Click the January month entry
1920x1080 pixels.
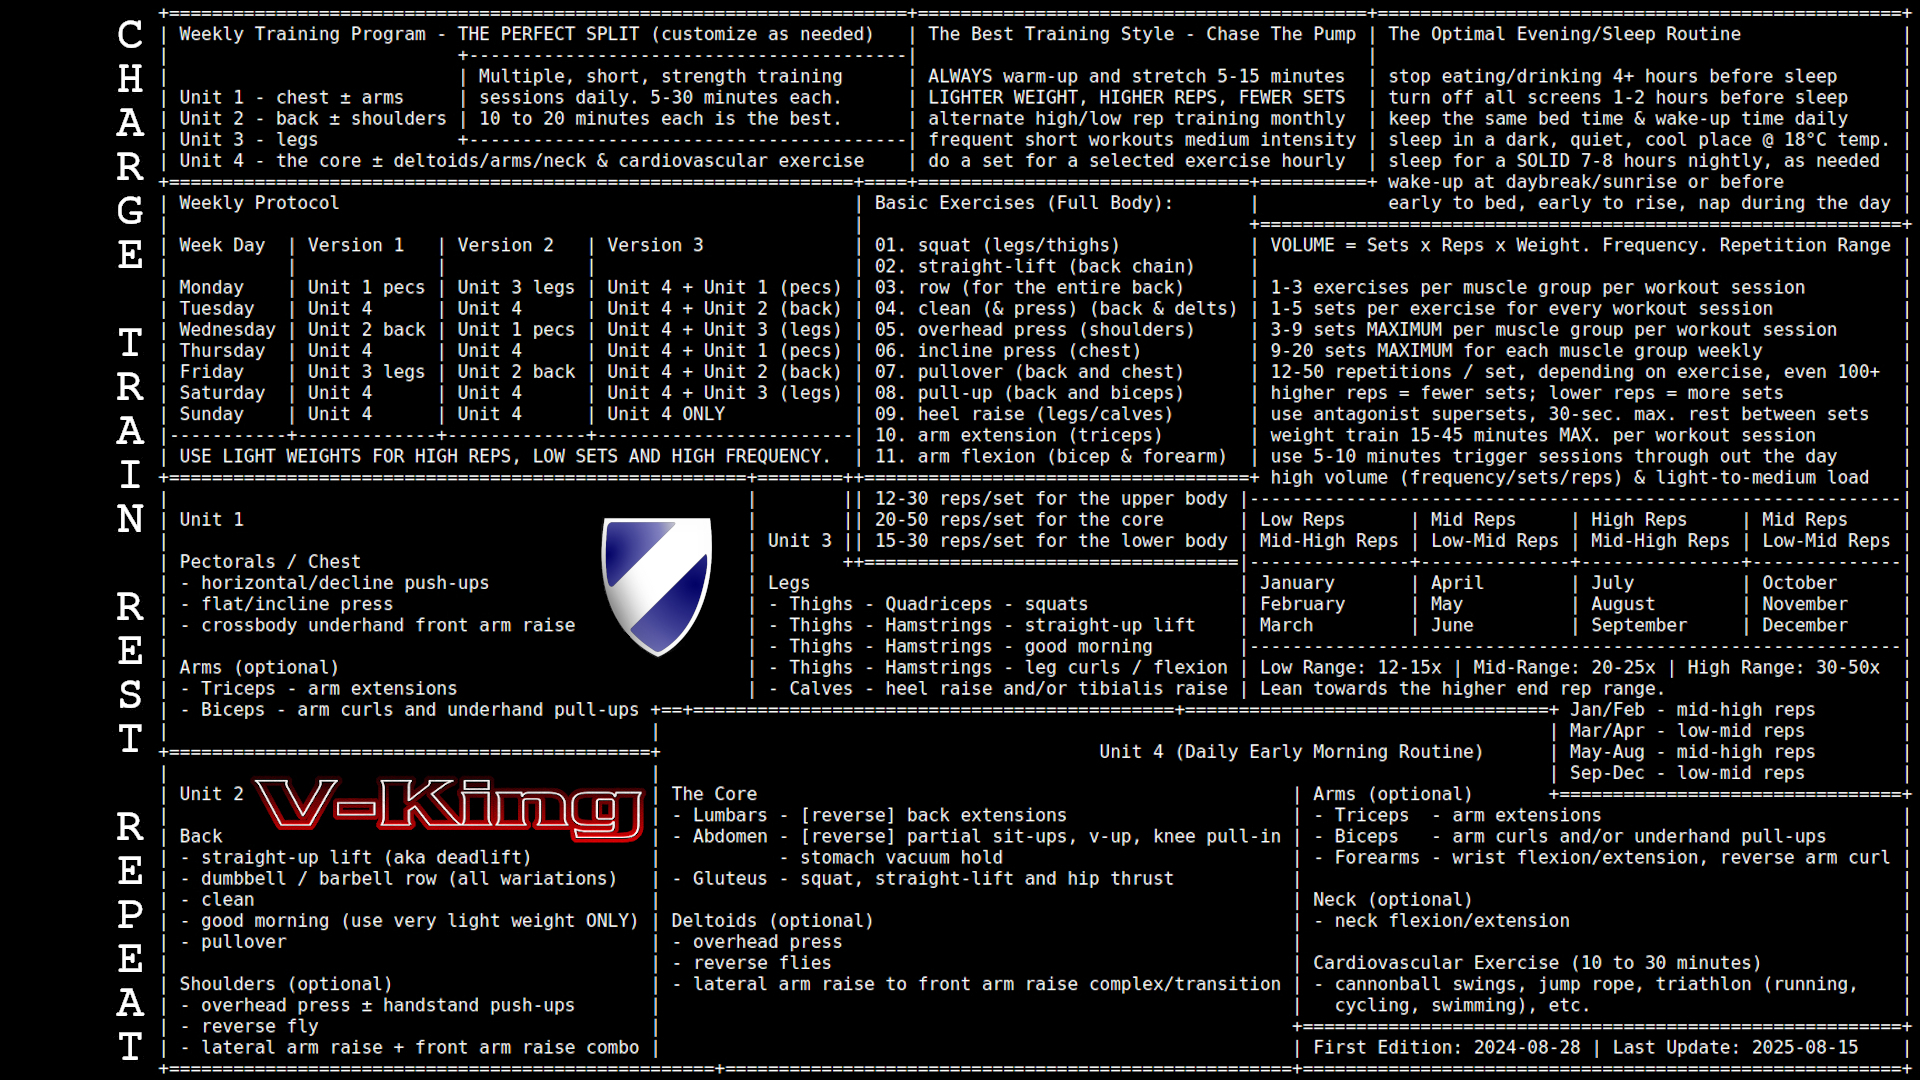coord(1296,583)
